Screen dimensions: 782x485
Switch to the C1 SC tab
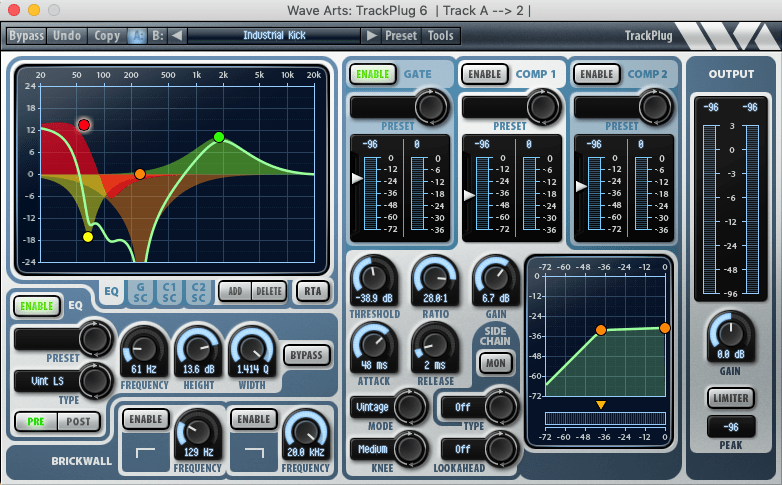coord(169,292)
